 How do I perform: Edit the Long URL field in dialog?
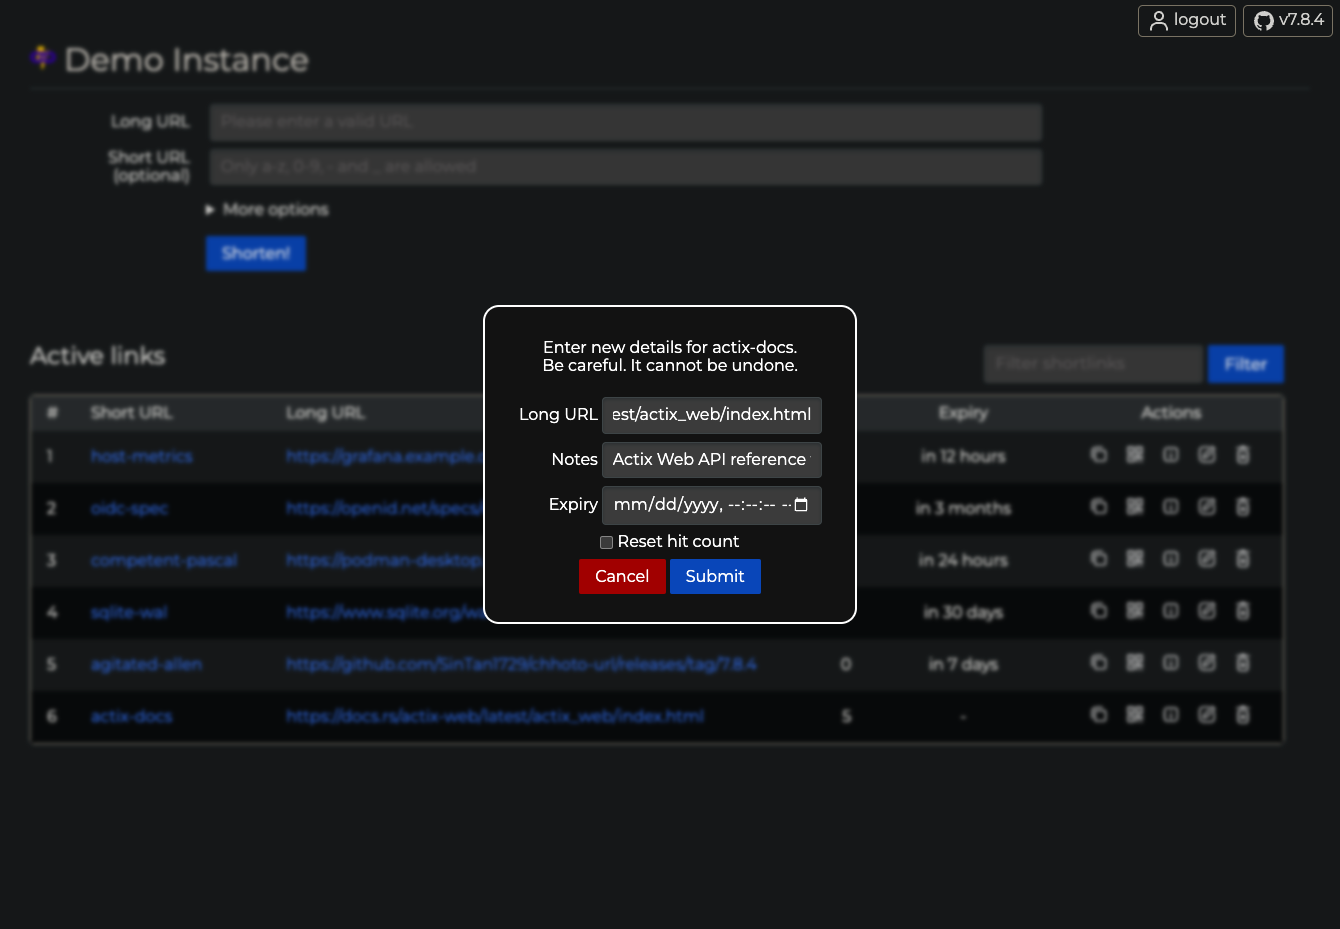point(712,415)
